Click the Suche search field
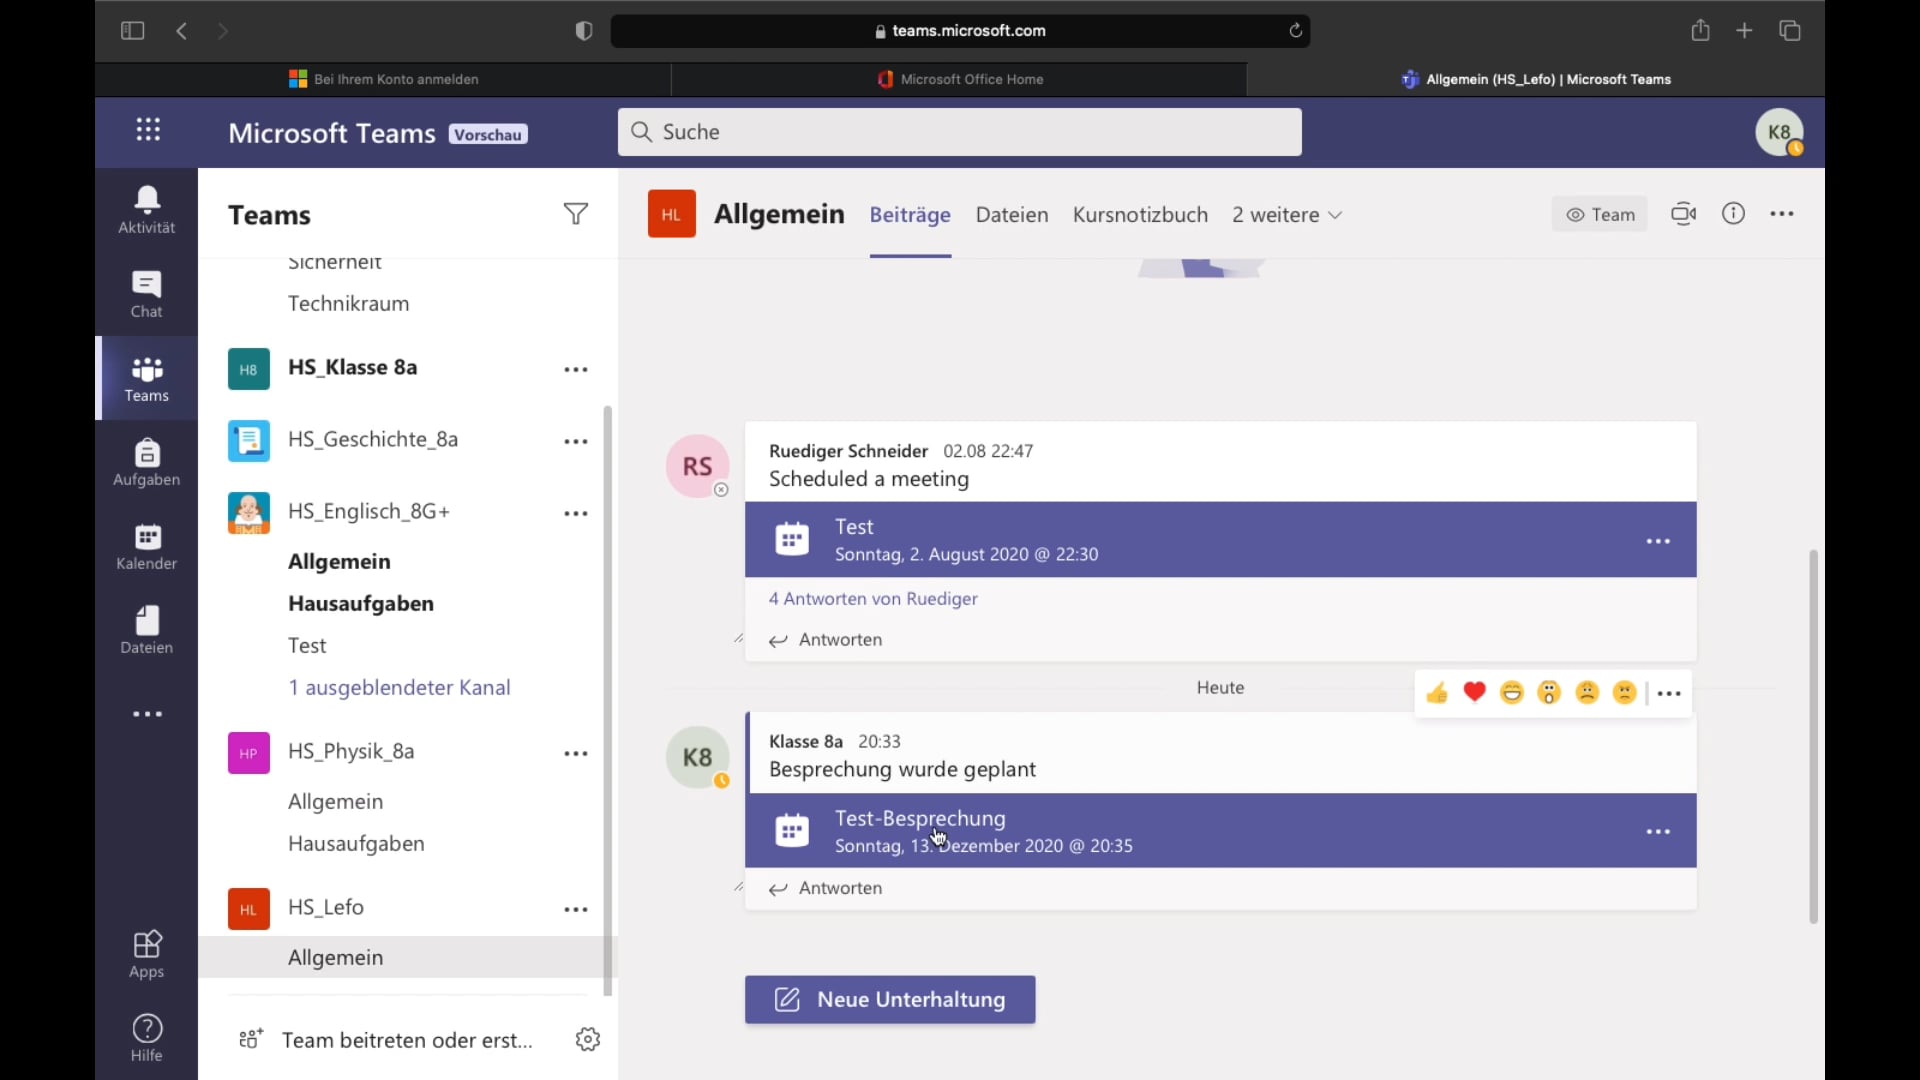 [x=960, y=132]
